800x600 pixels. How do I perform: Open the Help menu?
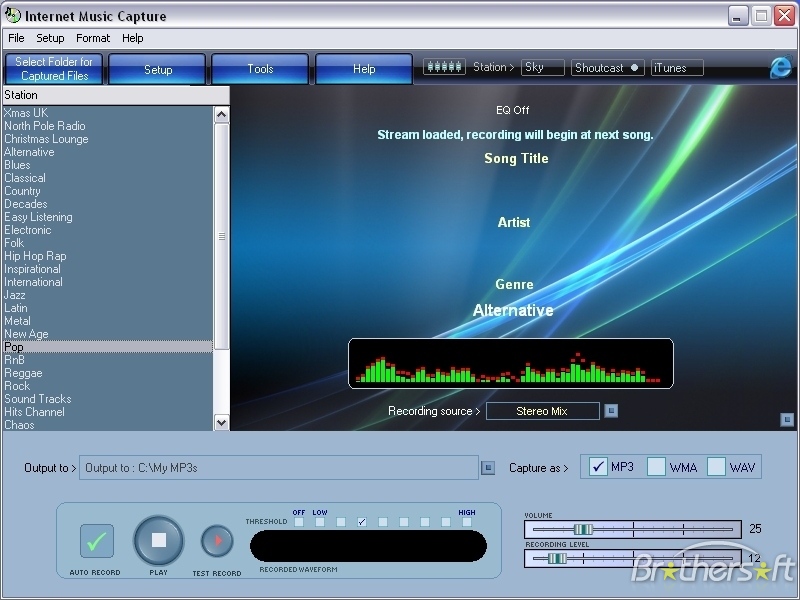(133, 38)
